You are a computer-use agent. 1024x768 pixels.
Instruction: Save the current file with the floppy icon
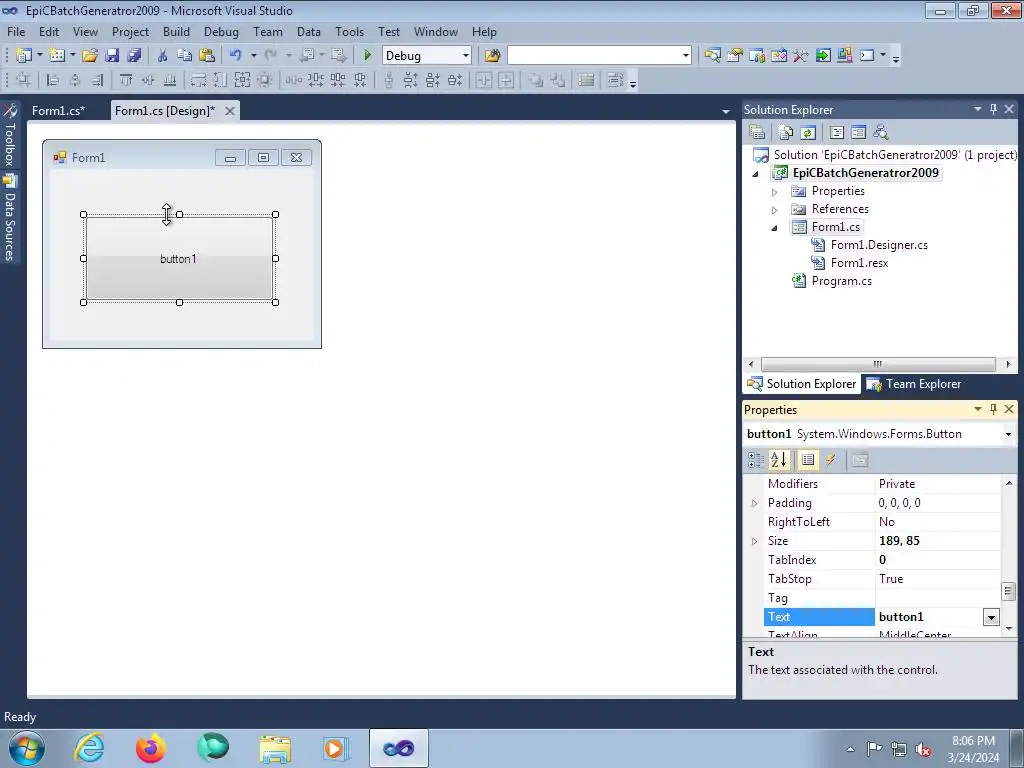112,56
